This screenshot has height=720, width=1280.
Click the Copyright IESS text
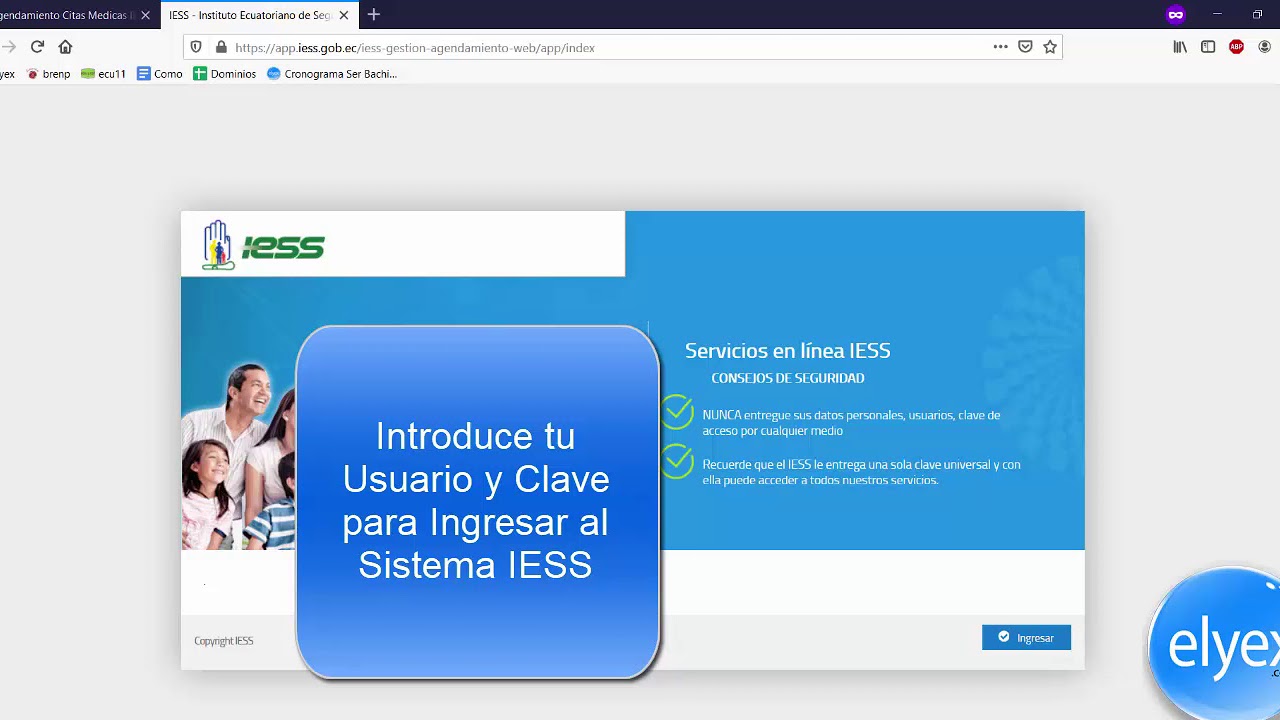(224, 641)
